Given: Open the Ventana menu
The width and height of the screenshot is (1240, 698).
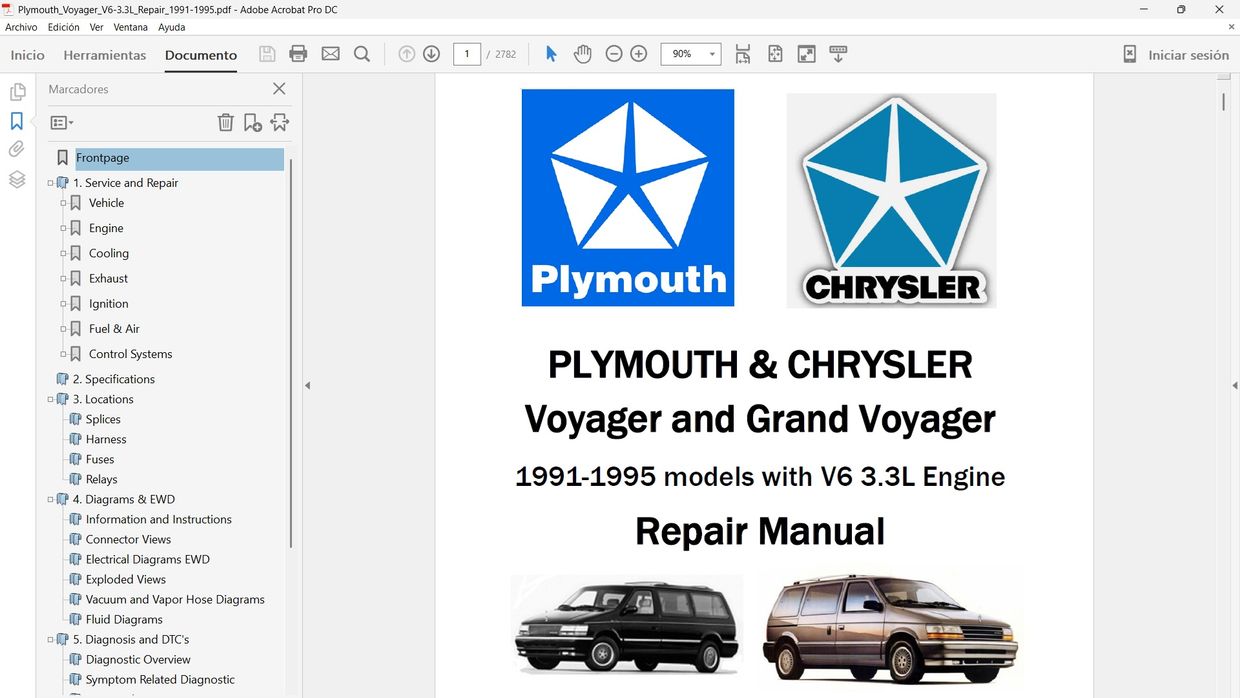Looking at the screenshot, I should (130, 27).
